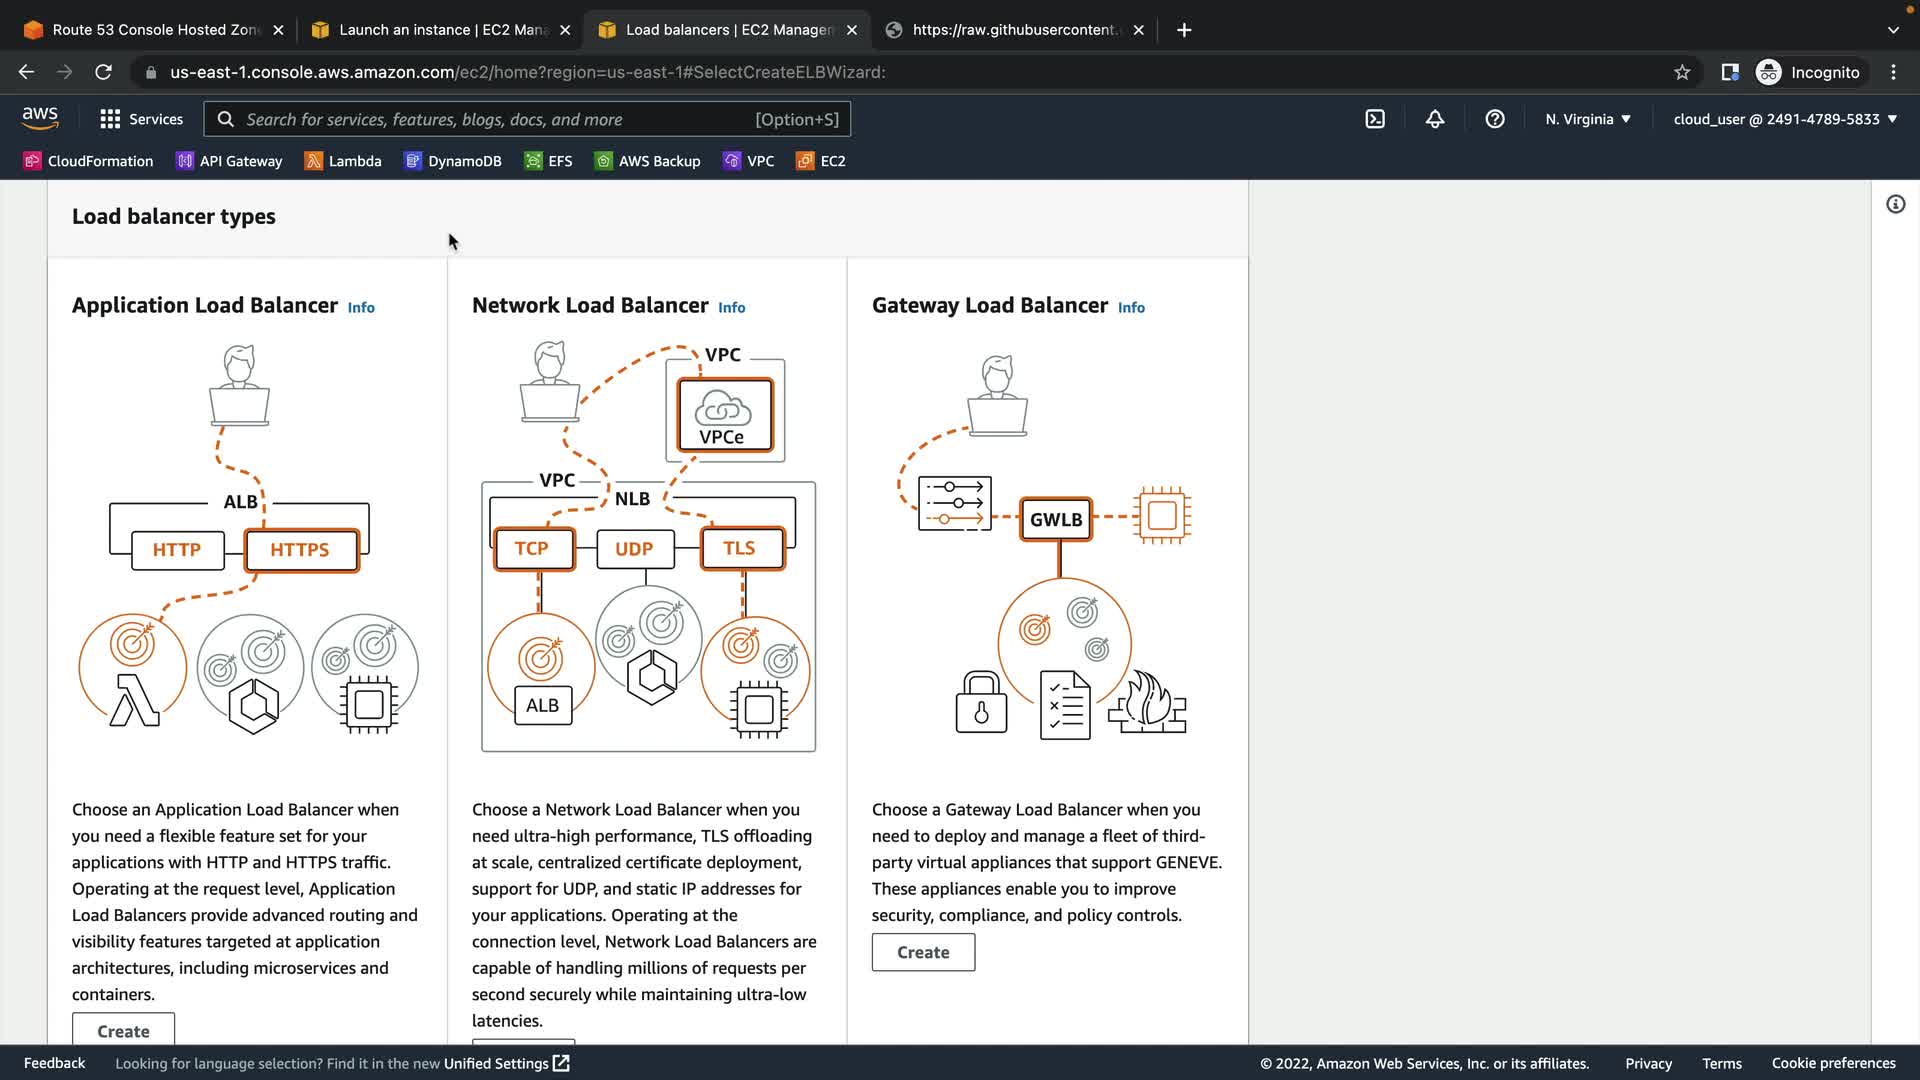Expand the cloud_user account dropdown
This screenshot has width=1920, height=1080.
click(x=1785, y=119)
